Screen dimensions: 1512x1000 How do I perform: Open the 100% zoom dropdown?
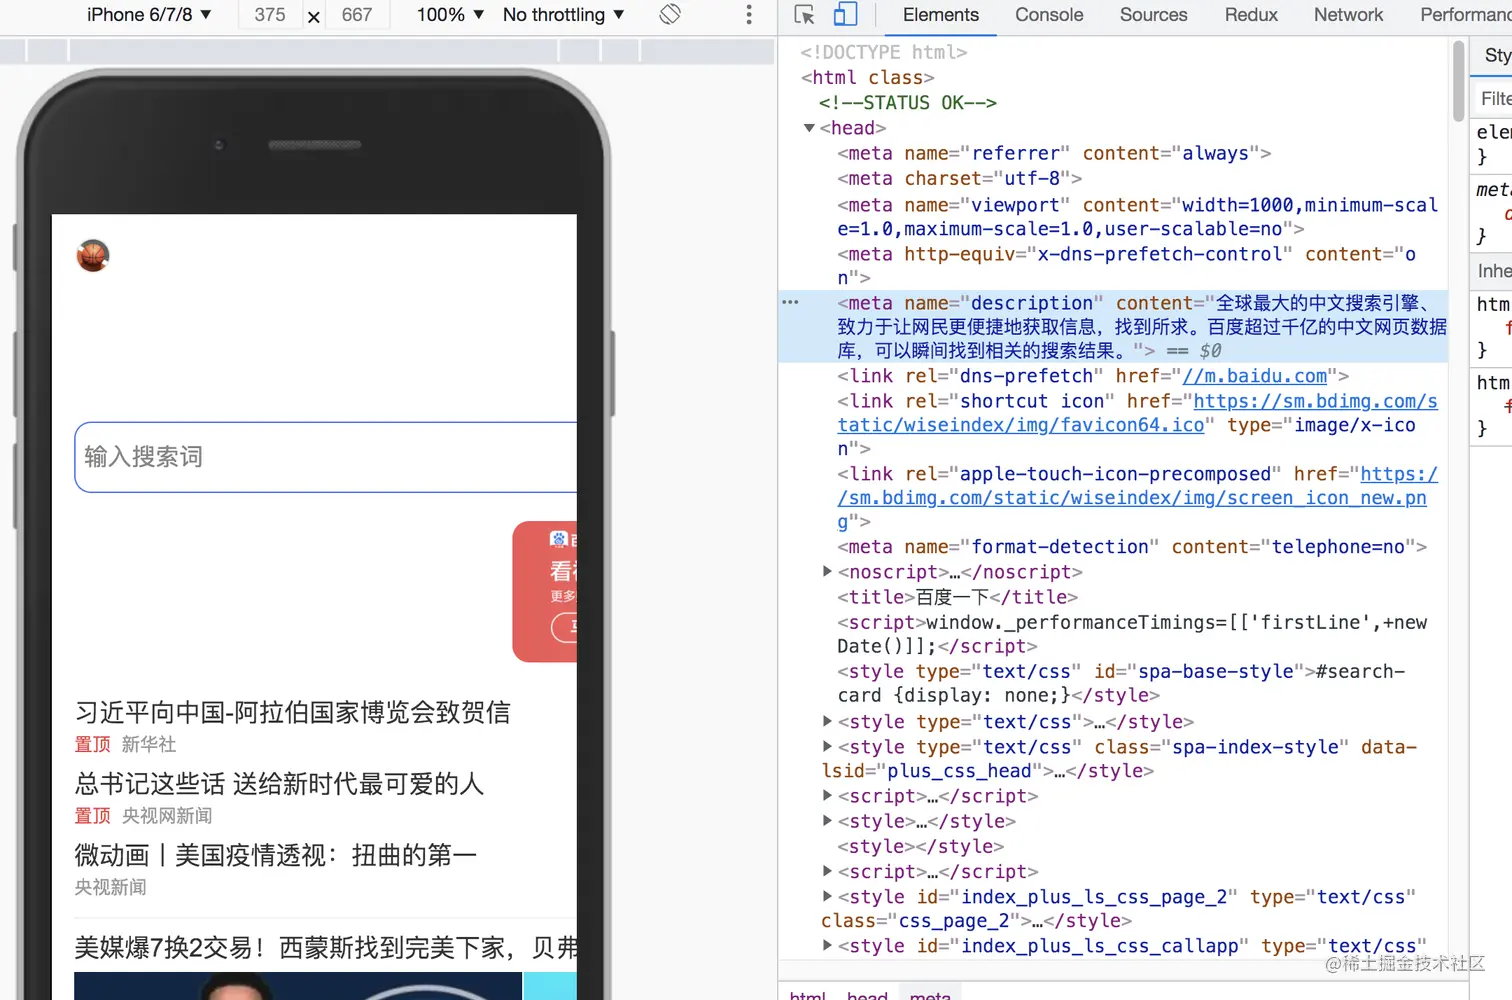pos(450,14)
